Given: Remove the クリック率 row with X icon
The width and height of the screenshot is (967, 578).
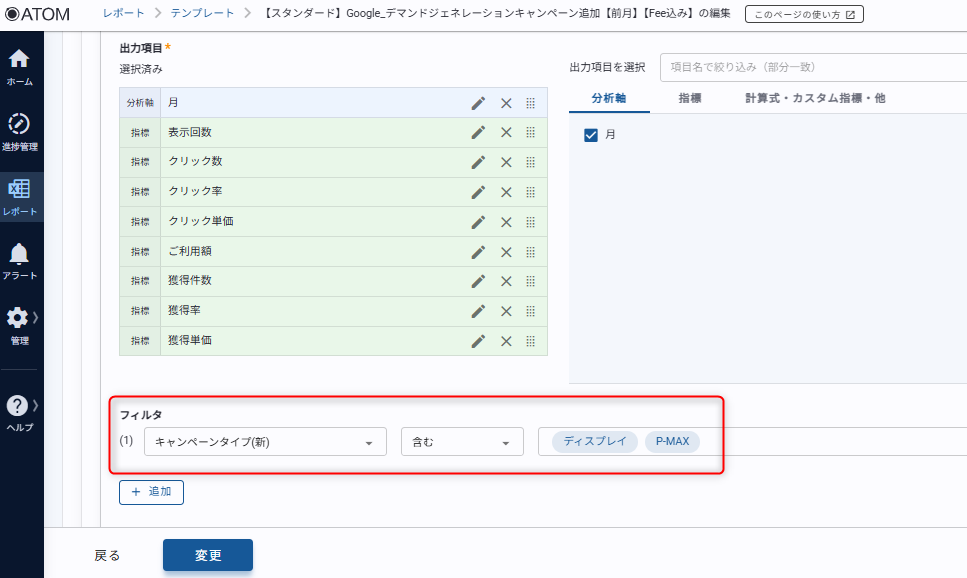Looking at the screenshot, I should (x=506, y=192).
